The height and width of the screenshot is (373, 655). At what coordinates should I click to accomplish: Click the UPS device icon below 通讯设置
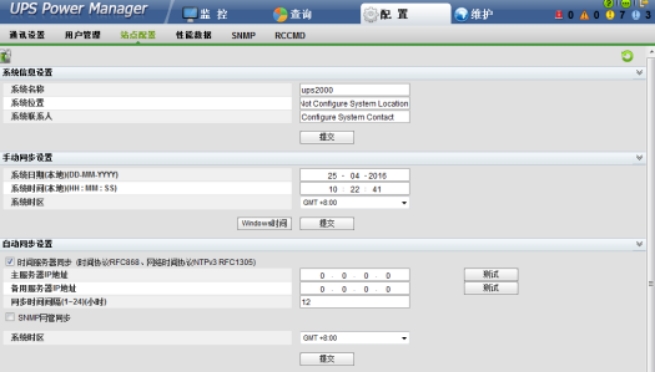5,56
